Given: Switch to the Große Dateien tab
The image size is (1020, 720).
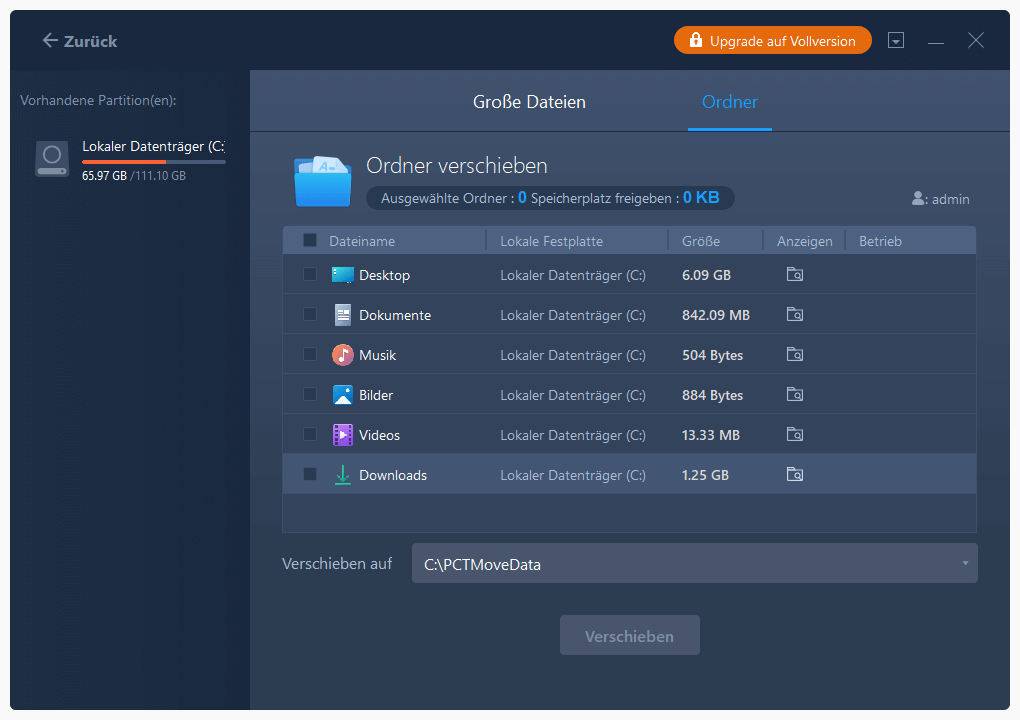Looking at the screenshot, I should click(529, 102).
